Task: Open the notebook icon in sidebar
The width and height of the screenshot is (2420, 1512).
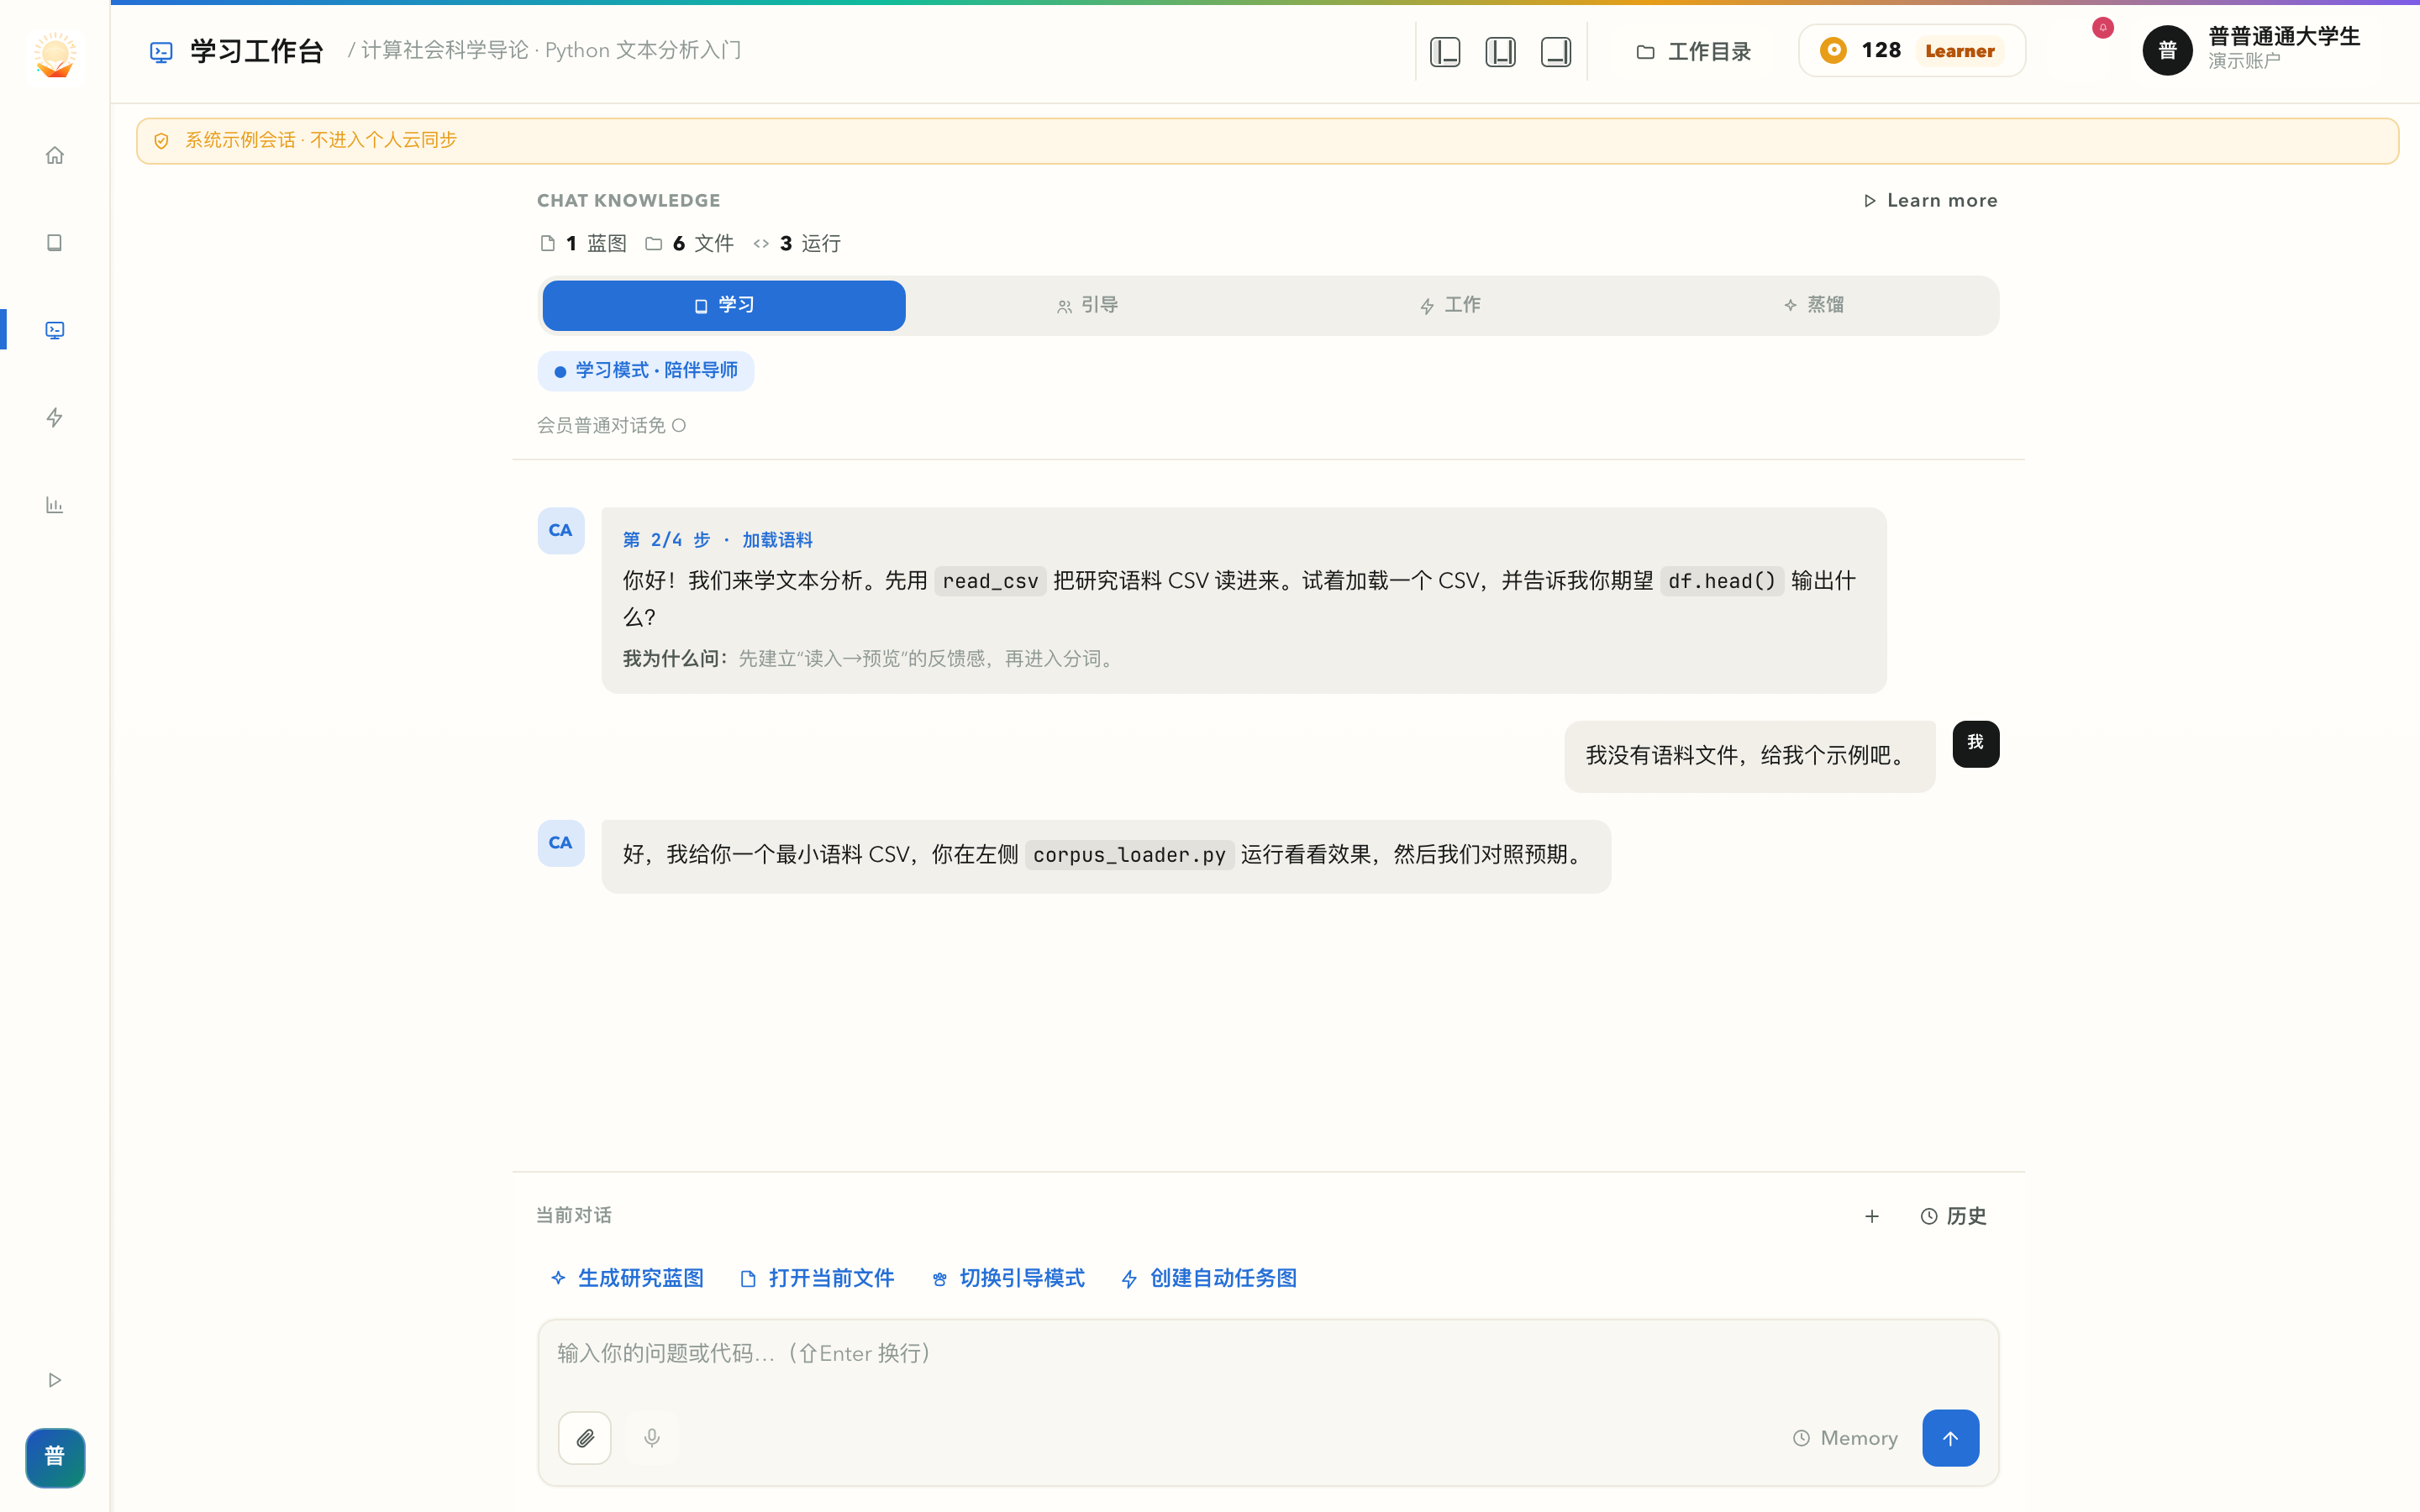Action: point(55,243)
